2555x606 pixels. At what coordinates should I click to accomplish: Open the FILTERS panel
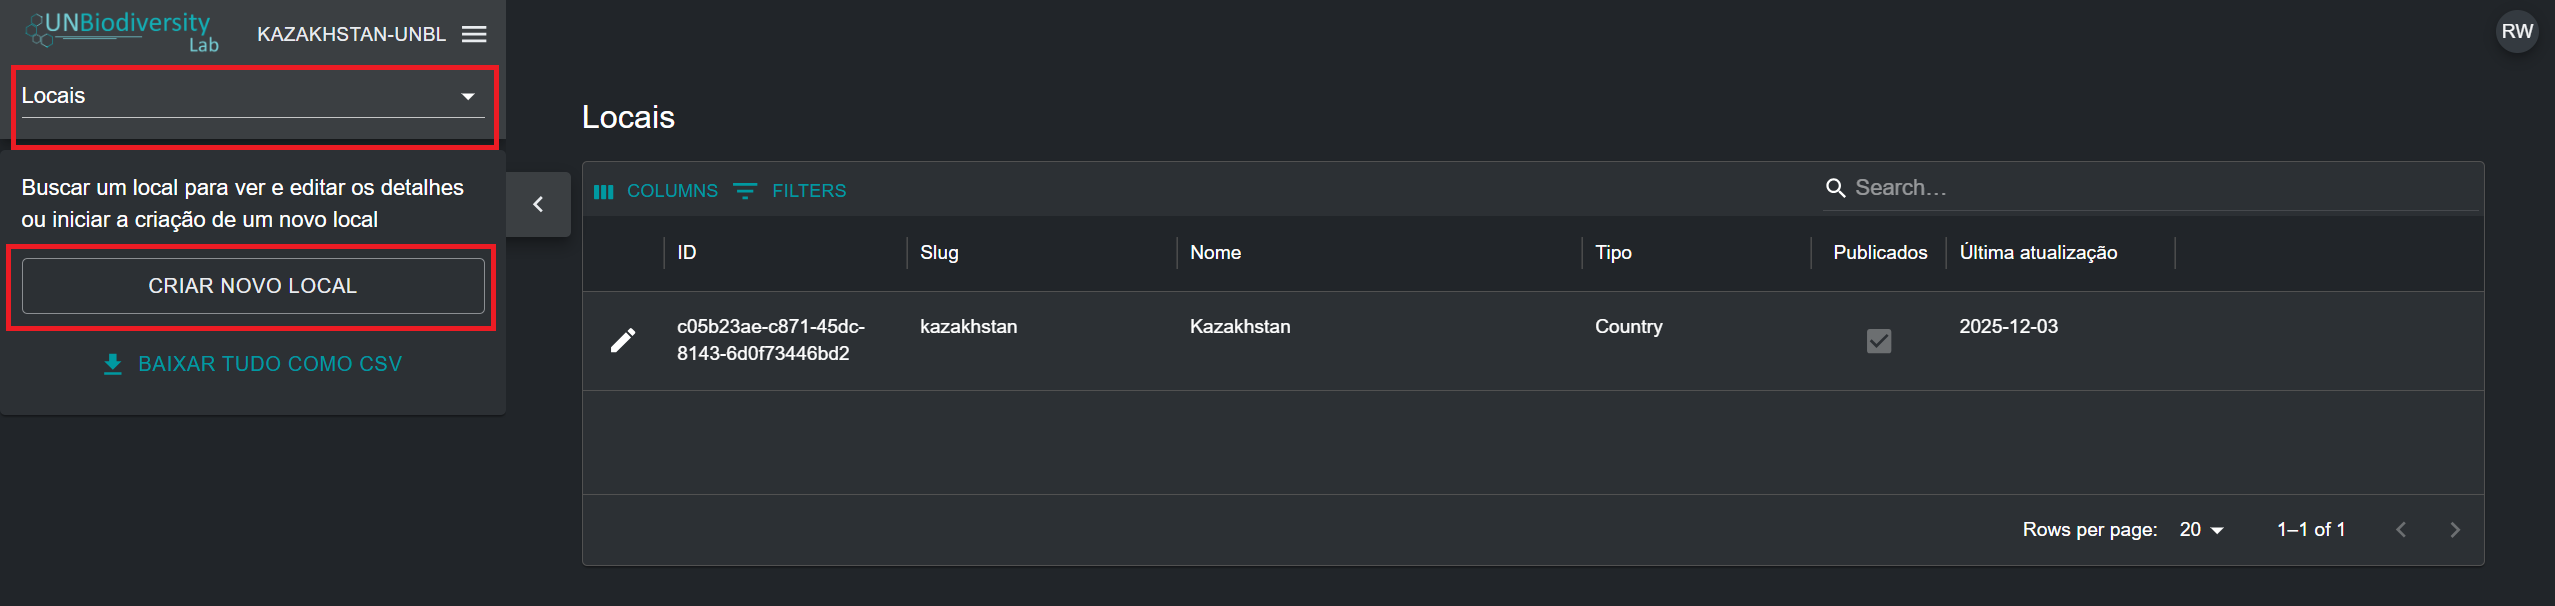pyautogui.click(x=790, y=191)
